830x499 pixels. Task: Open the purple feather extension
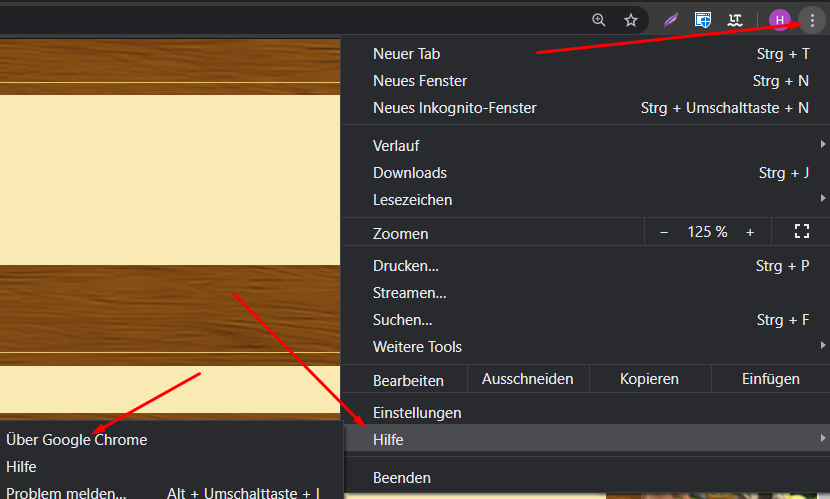[671, 19]
